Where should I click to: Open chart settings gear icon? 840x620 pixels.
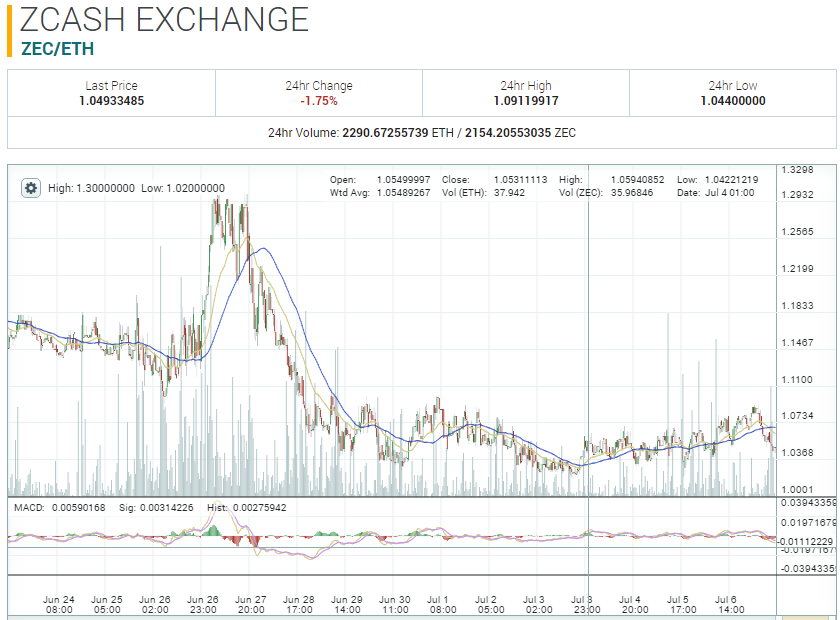click(x=31, y=188)
